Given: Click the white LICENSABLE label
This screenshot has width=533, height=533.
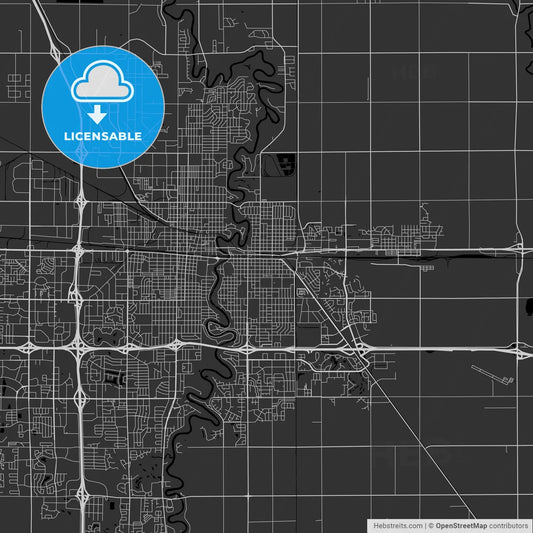Looking at the screenshot, I should pos(103,136).
